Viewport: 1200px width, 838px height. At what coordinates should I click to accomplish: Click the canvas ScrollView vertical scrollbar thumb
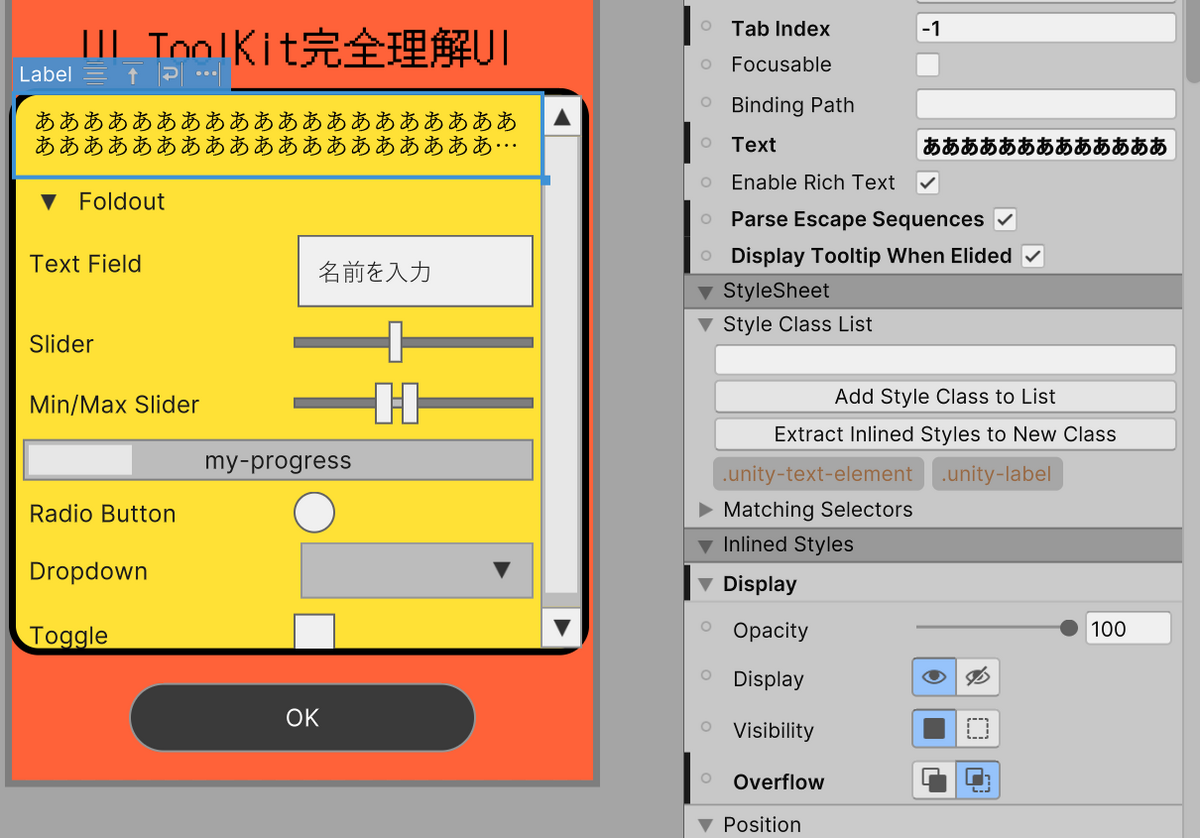pos(561,365)
